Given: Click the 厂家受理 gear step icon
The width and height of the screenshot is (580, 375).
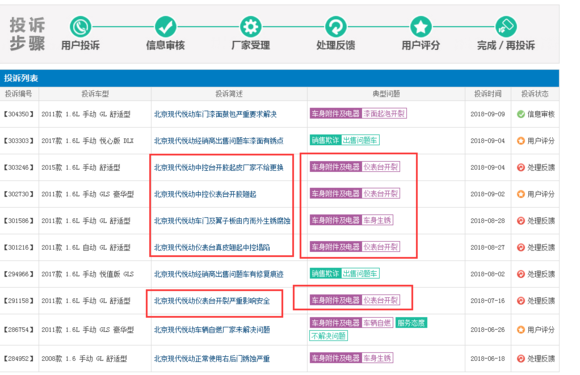Looking at the screenshot, I should pos(250,27).
